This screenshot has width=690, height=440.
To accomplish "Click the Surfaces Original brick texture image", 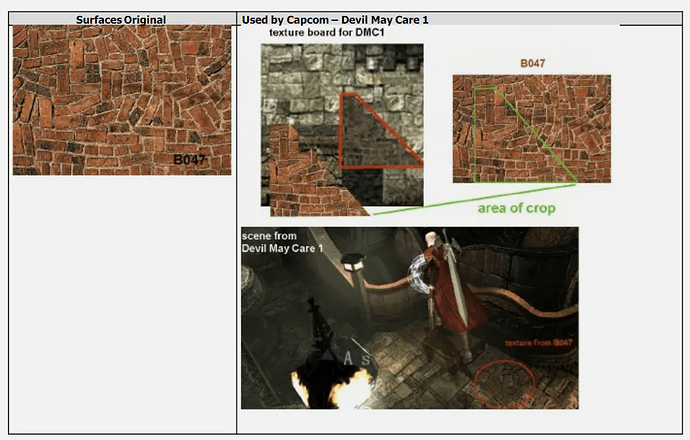I will click(x=121, y=100).
